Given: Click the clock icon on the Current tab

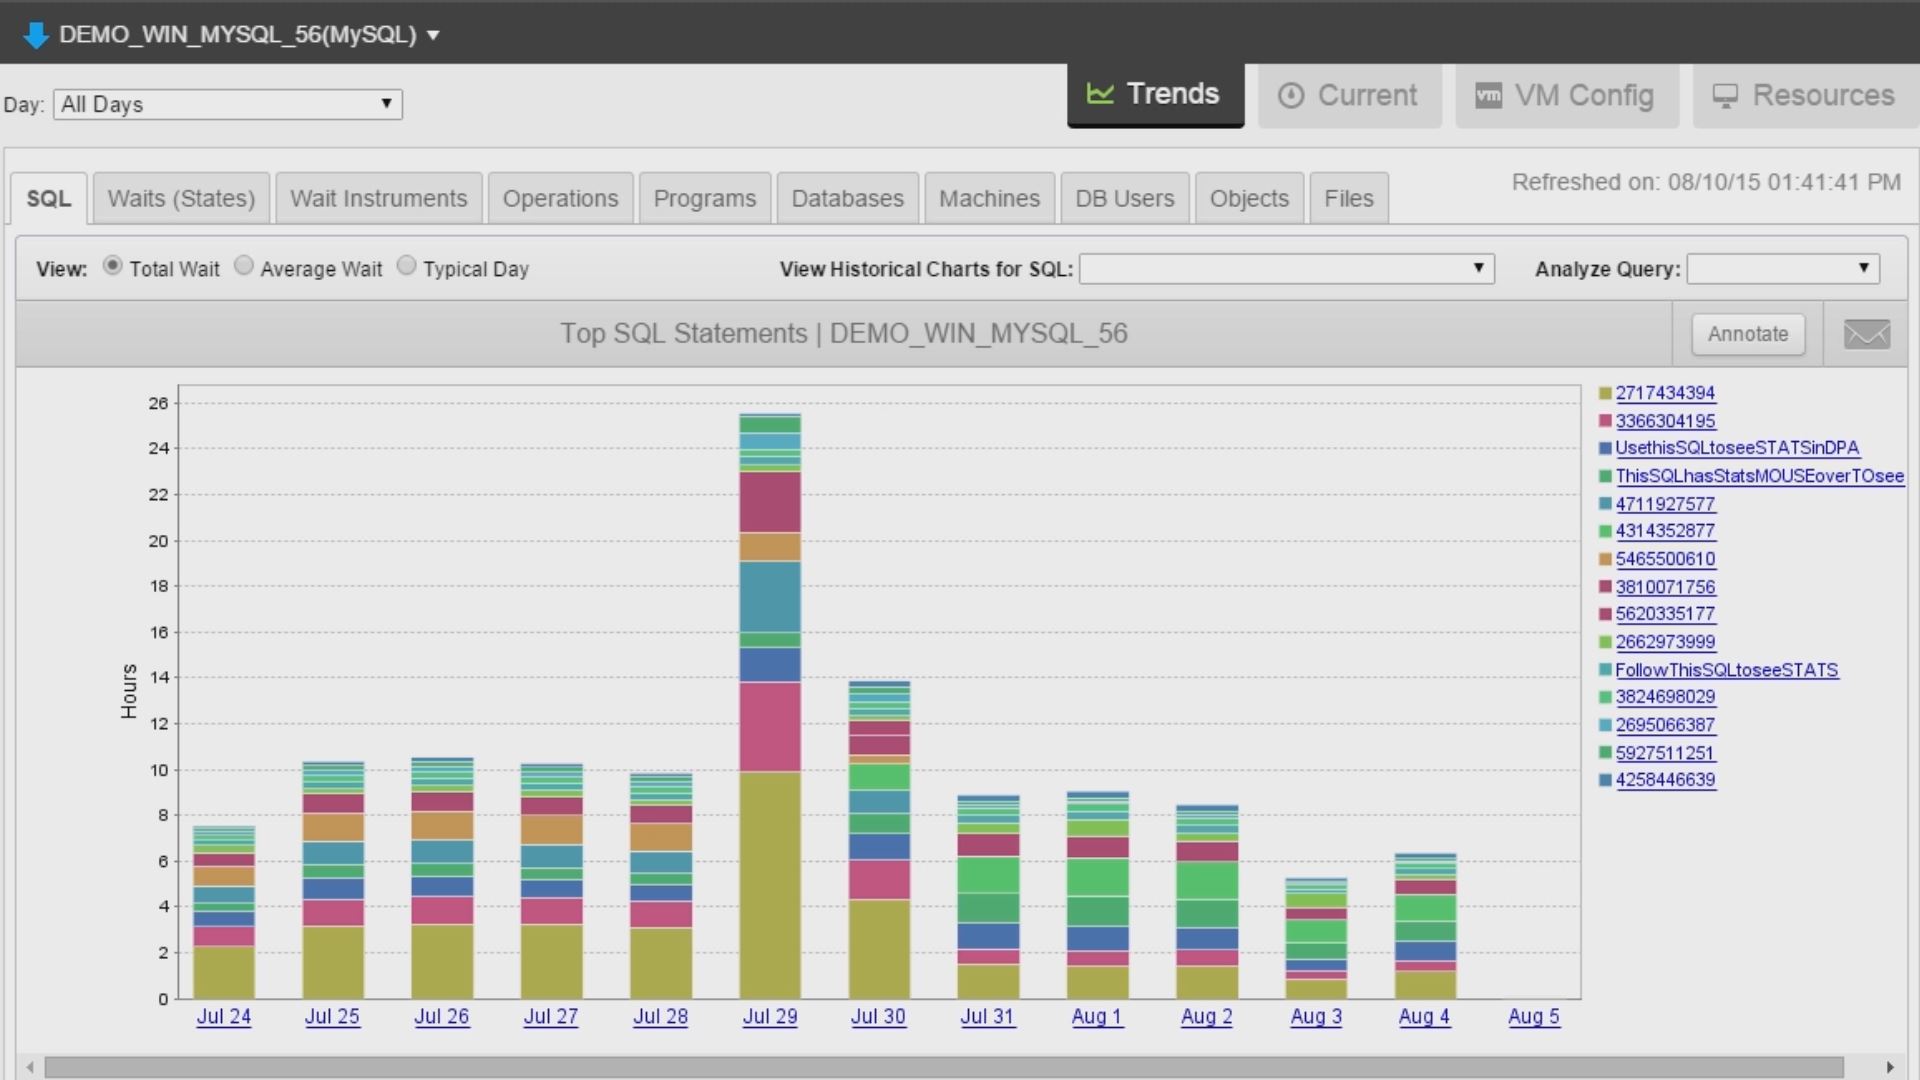Looking at the screenshot, I should pyautogui.click(x=1293, y=95).
